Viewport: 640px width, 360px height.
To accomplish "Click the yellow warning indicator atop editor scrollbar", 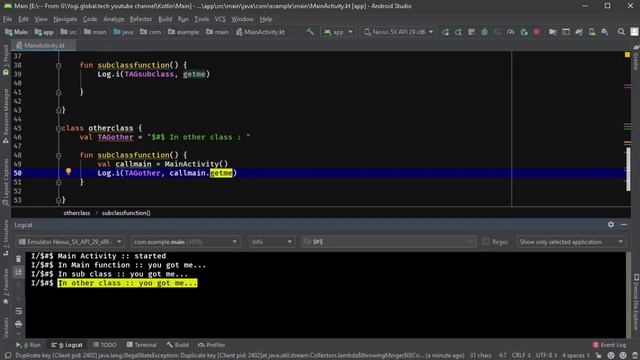I will [x=627, y=55].
